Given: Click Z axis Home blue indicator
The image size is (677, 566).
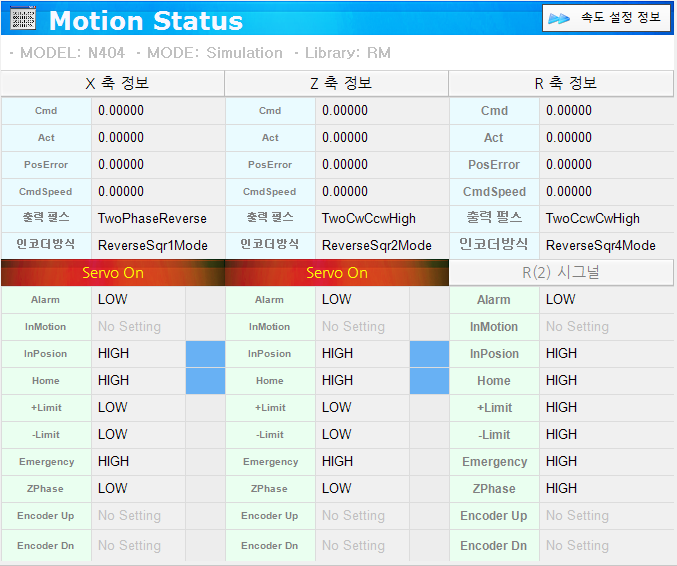Looking at the screenshot, I should [430, 381].
